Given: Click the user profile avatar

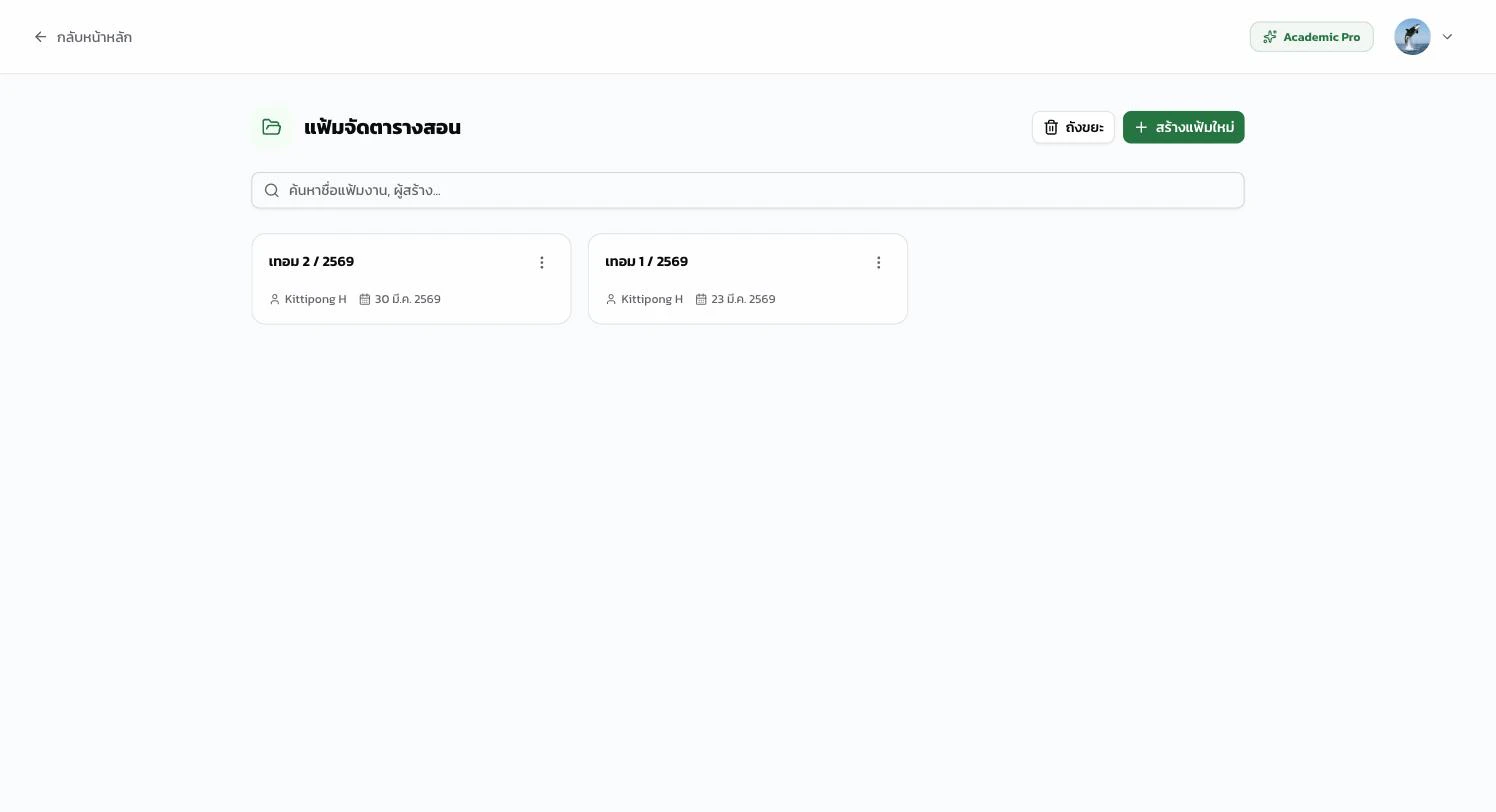Looking at the screenshot, I should (1412, 37).
